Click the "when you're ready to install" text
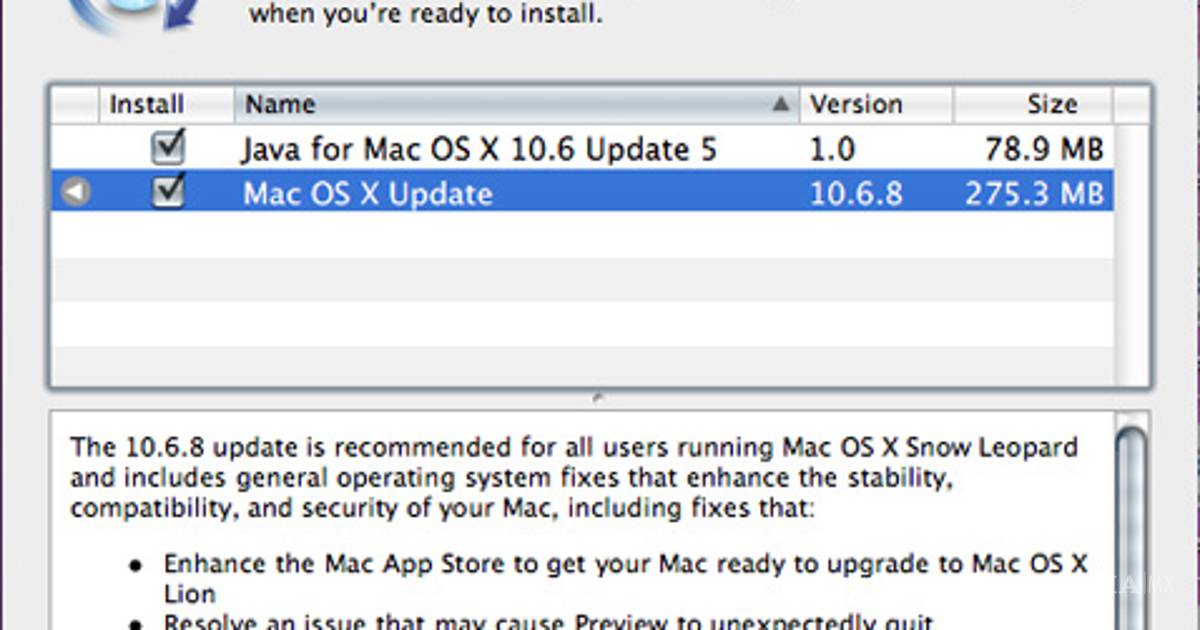 click(425, 16)
